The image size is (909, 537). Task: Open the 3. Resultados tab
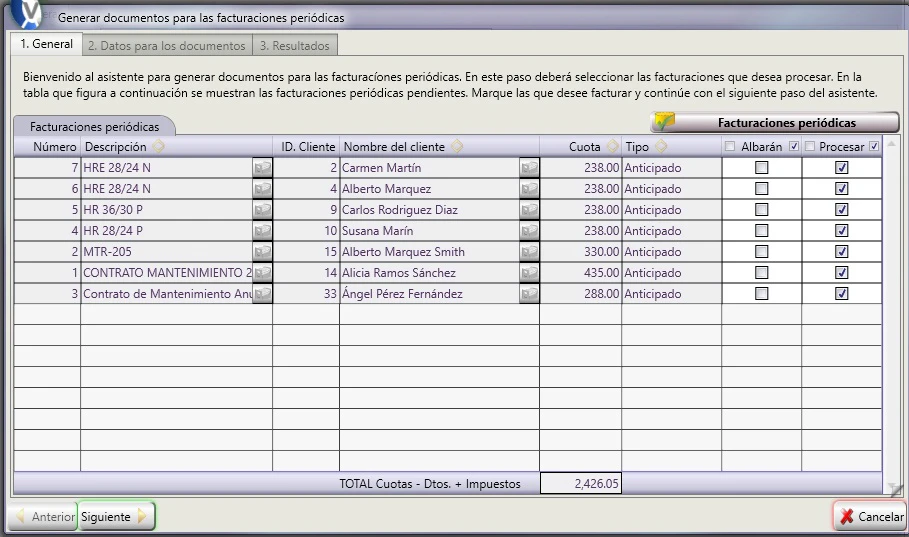pyautogui.click(x=294, y=46)
